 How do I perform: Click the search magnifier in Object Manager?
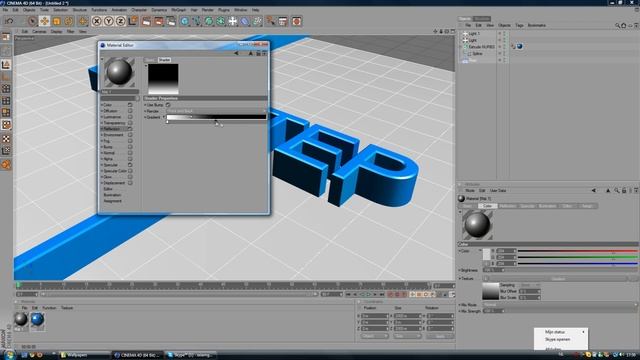(617, 26)
